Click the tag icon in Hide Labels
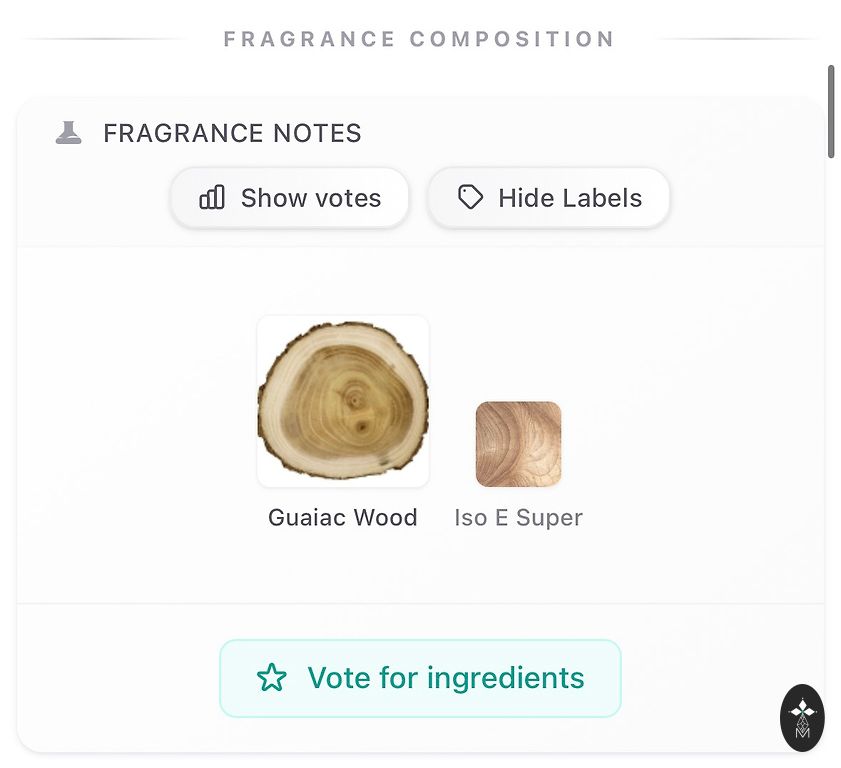The width and height of the screenshot is (841, 768). coord(470,198)
